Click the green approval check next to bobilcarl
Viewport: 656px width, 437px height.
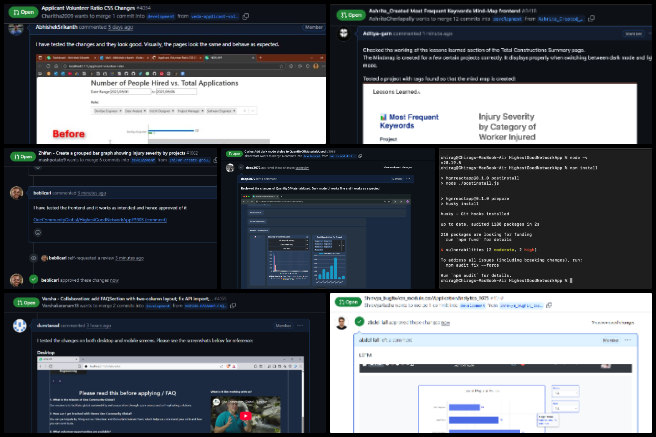pyautogui.click(x=33, y=282)
